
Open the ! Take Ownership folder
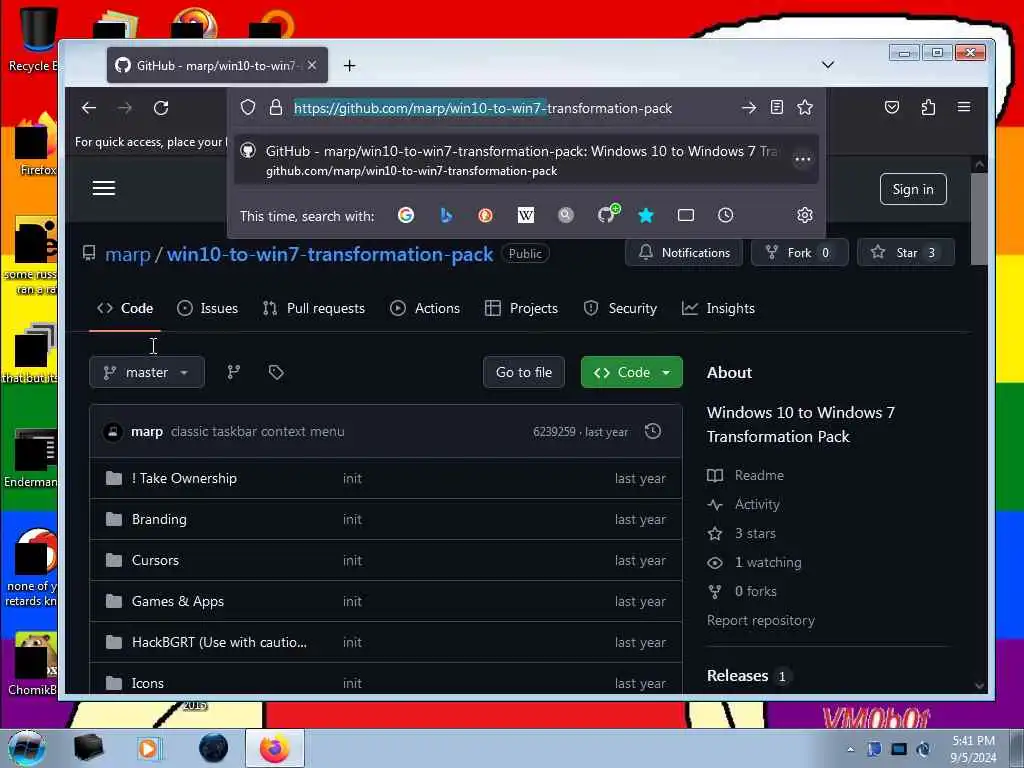click(184, 479)
